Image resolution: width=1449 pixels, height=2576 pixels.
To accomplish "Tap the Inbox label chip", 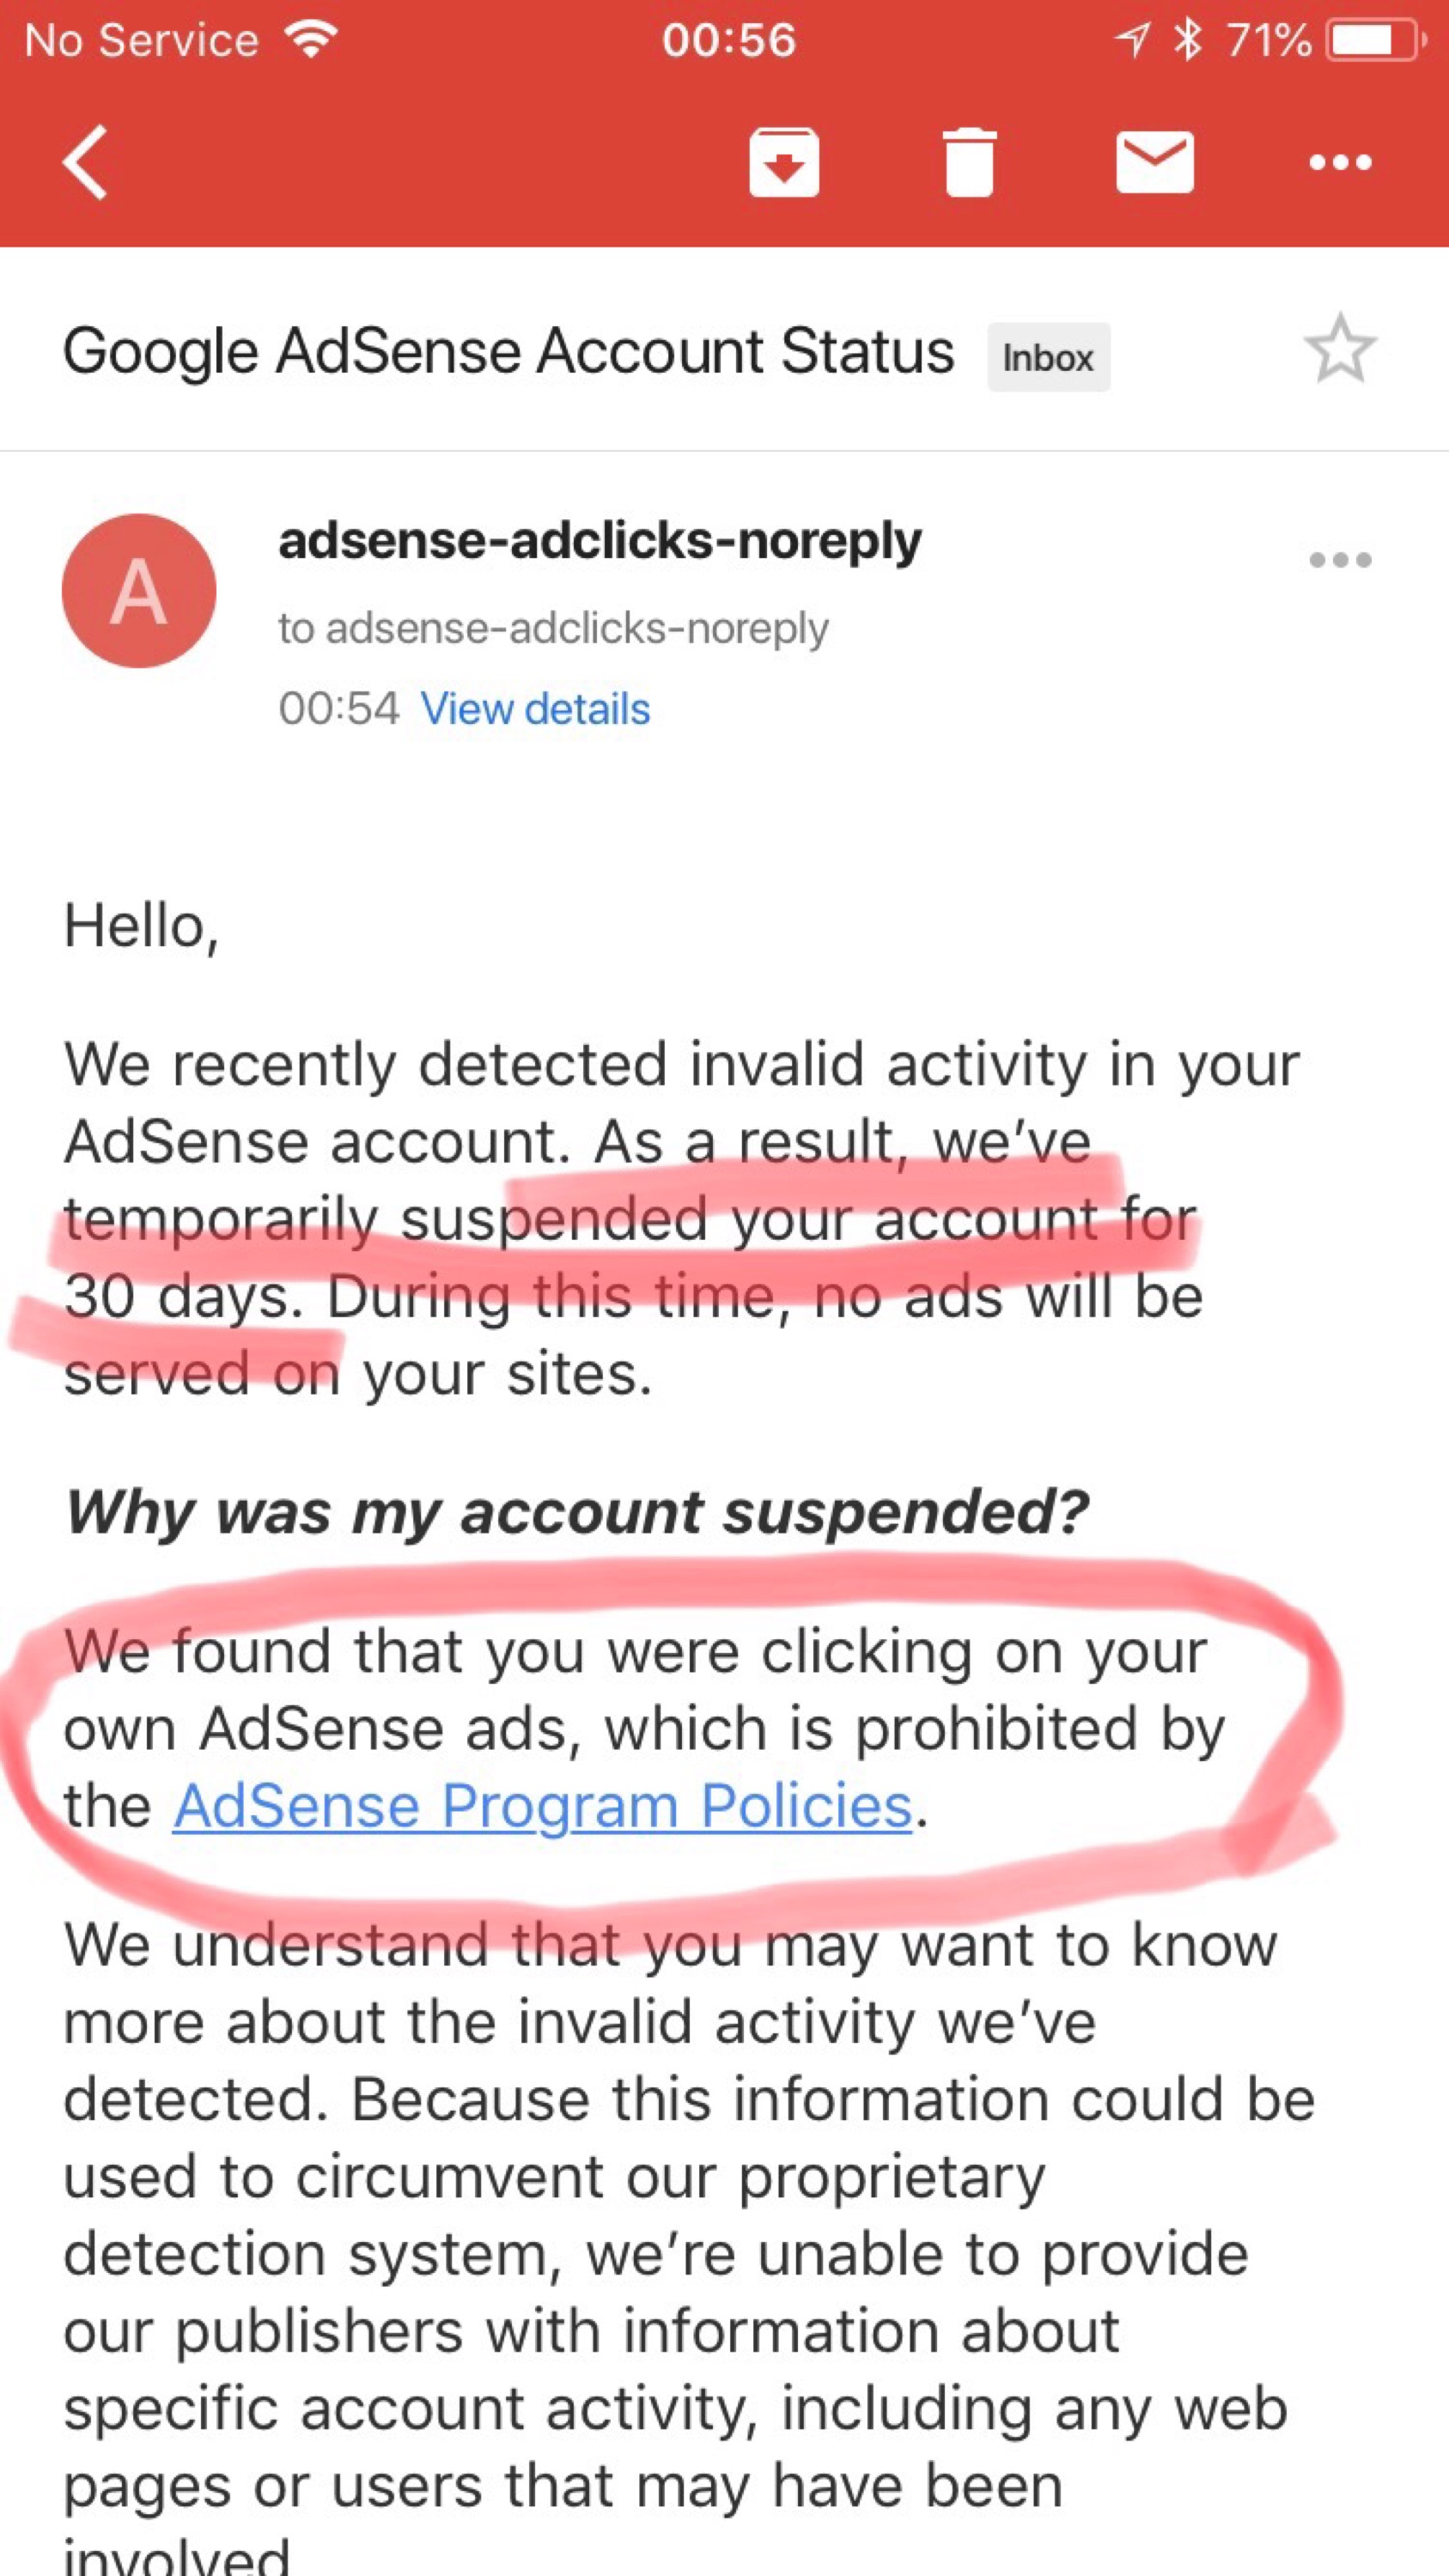I will point(1049,357).
